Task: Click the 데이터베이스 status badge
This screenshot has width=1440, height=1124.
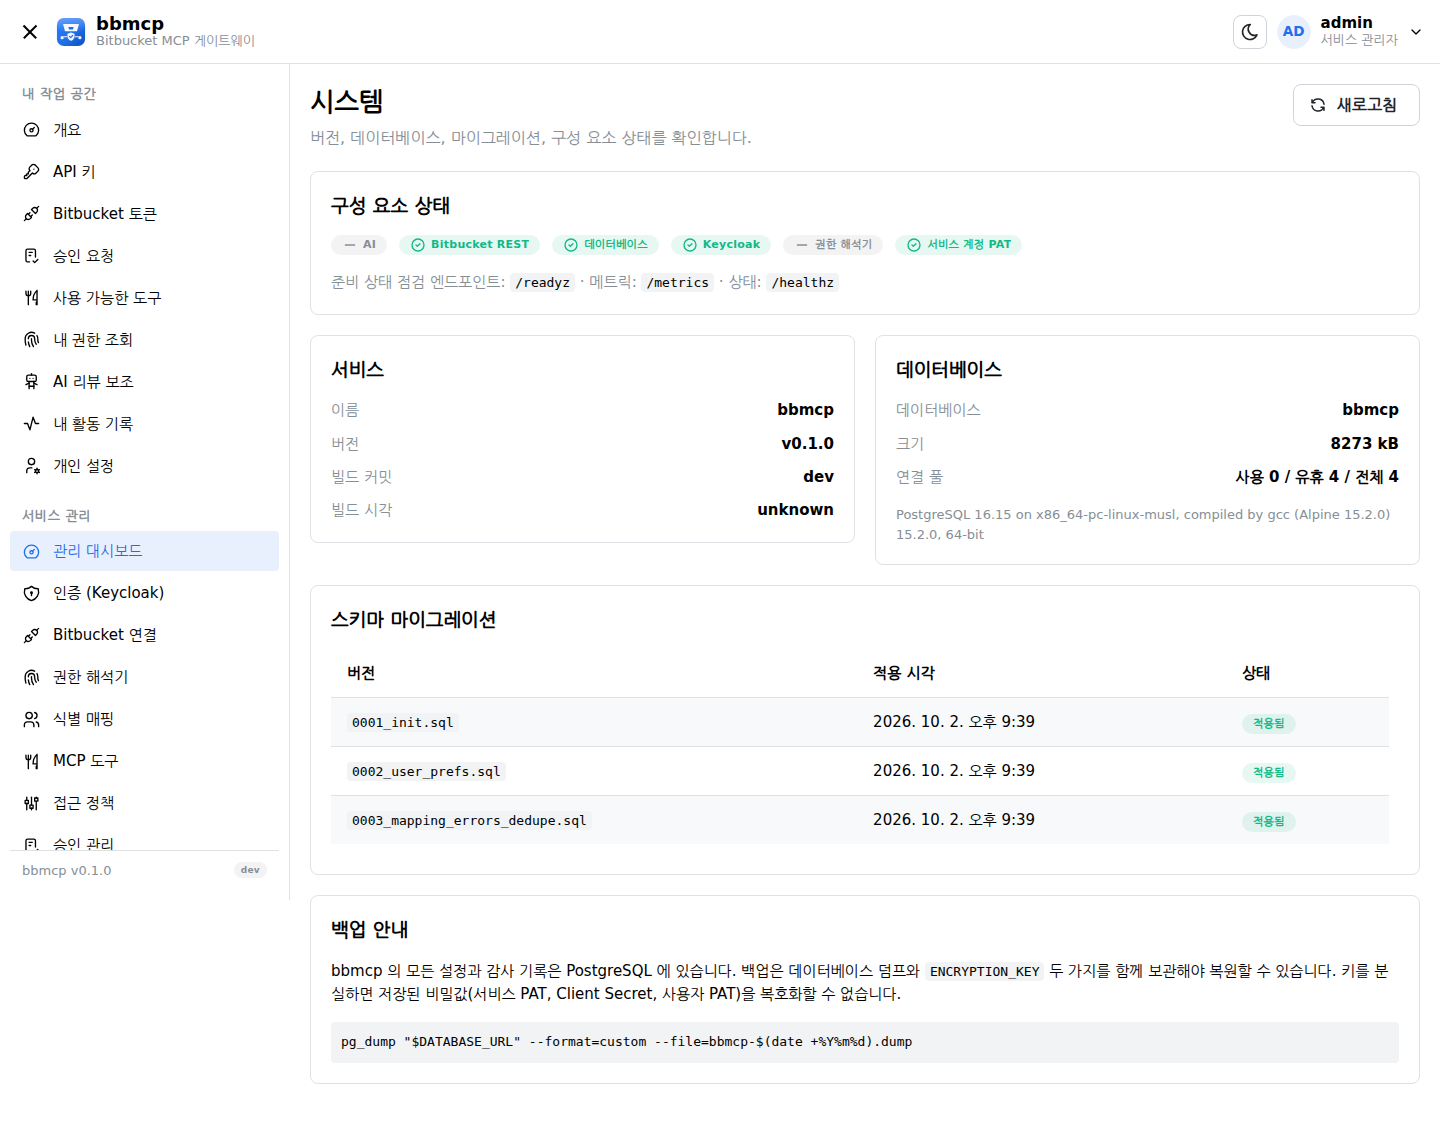Action: [606, 245]
